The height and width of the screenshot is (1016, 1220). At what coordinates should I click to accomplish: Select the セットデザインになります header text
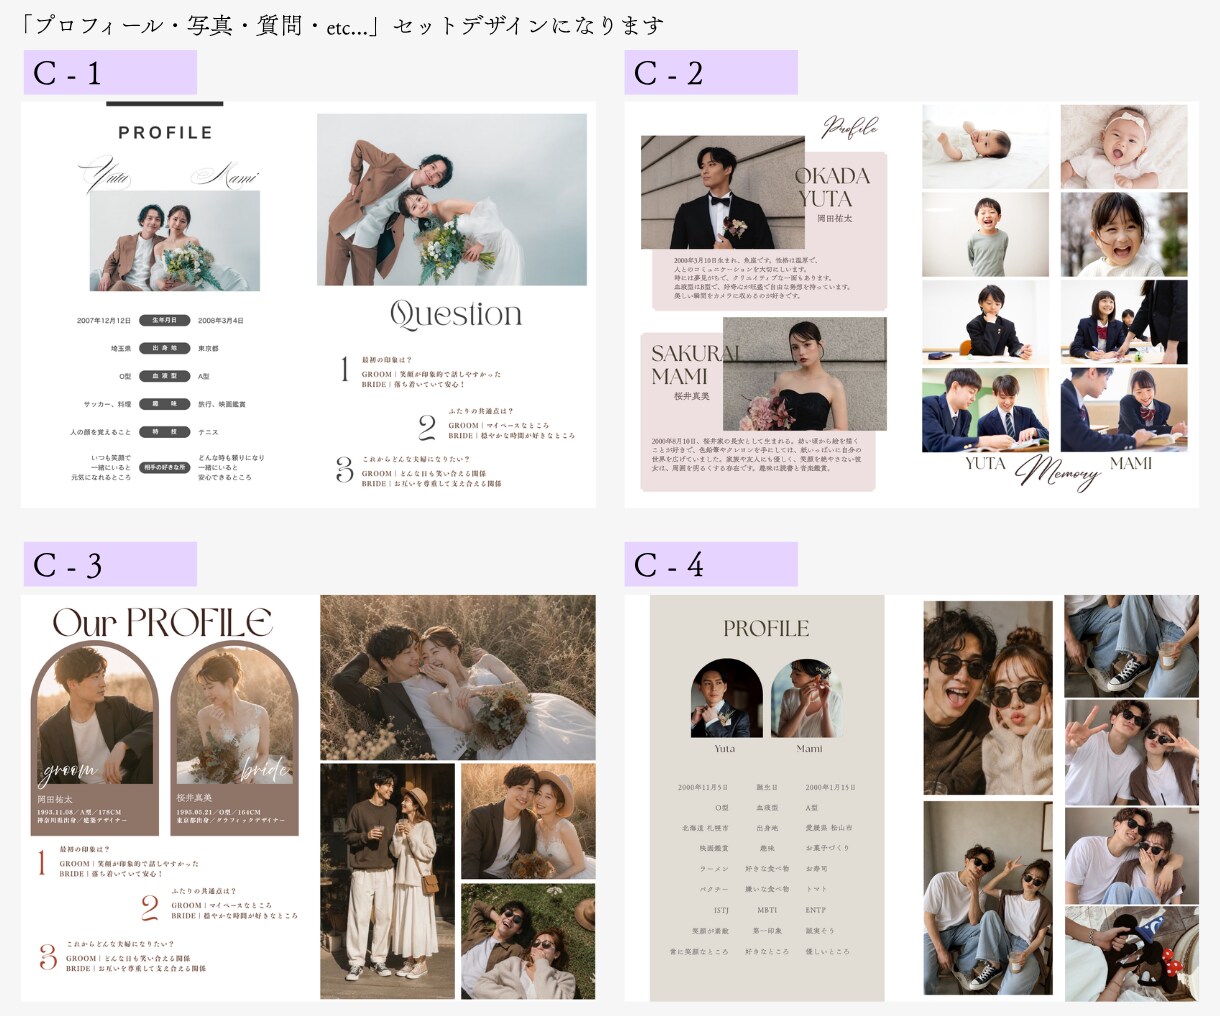[x=528, y=25]
